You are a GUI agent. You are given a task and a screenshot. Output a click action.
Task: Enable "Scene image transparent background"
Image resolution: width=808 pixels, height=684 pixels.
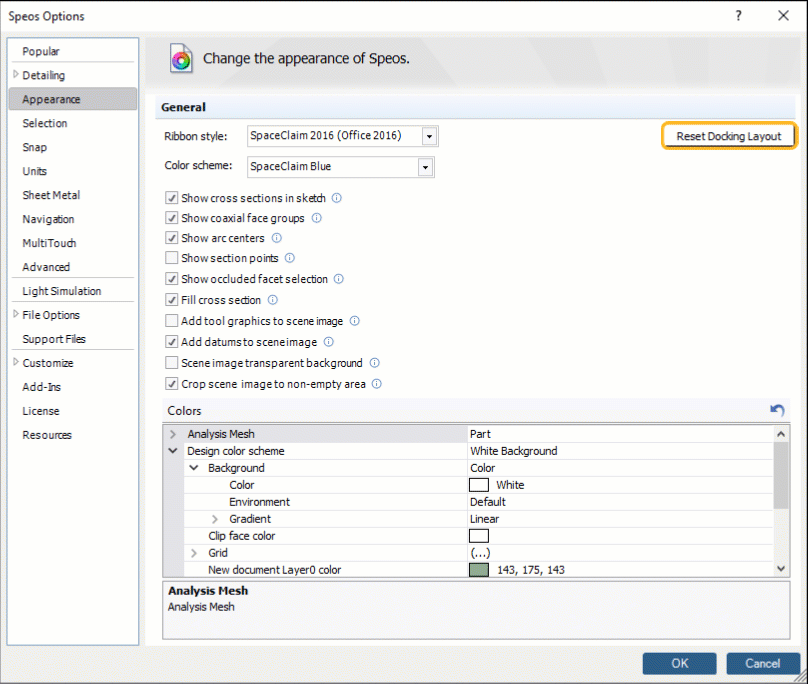pyautogui.click(x=171, y=363)
